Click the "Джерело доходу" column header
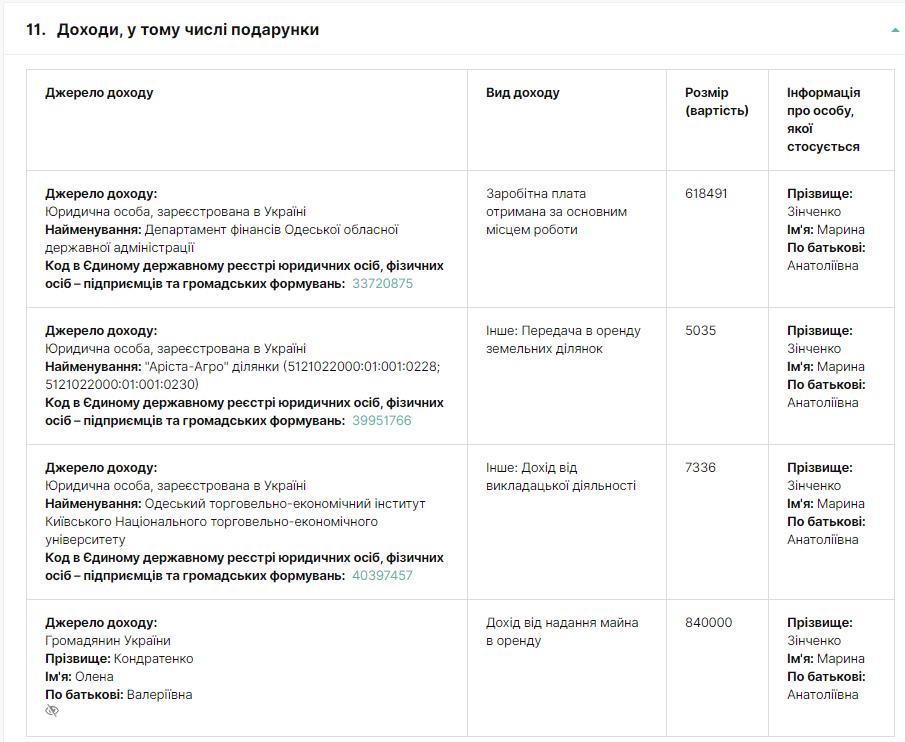The width and height of the screenshot is (905, 742). (x=99, y=93)
